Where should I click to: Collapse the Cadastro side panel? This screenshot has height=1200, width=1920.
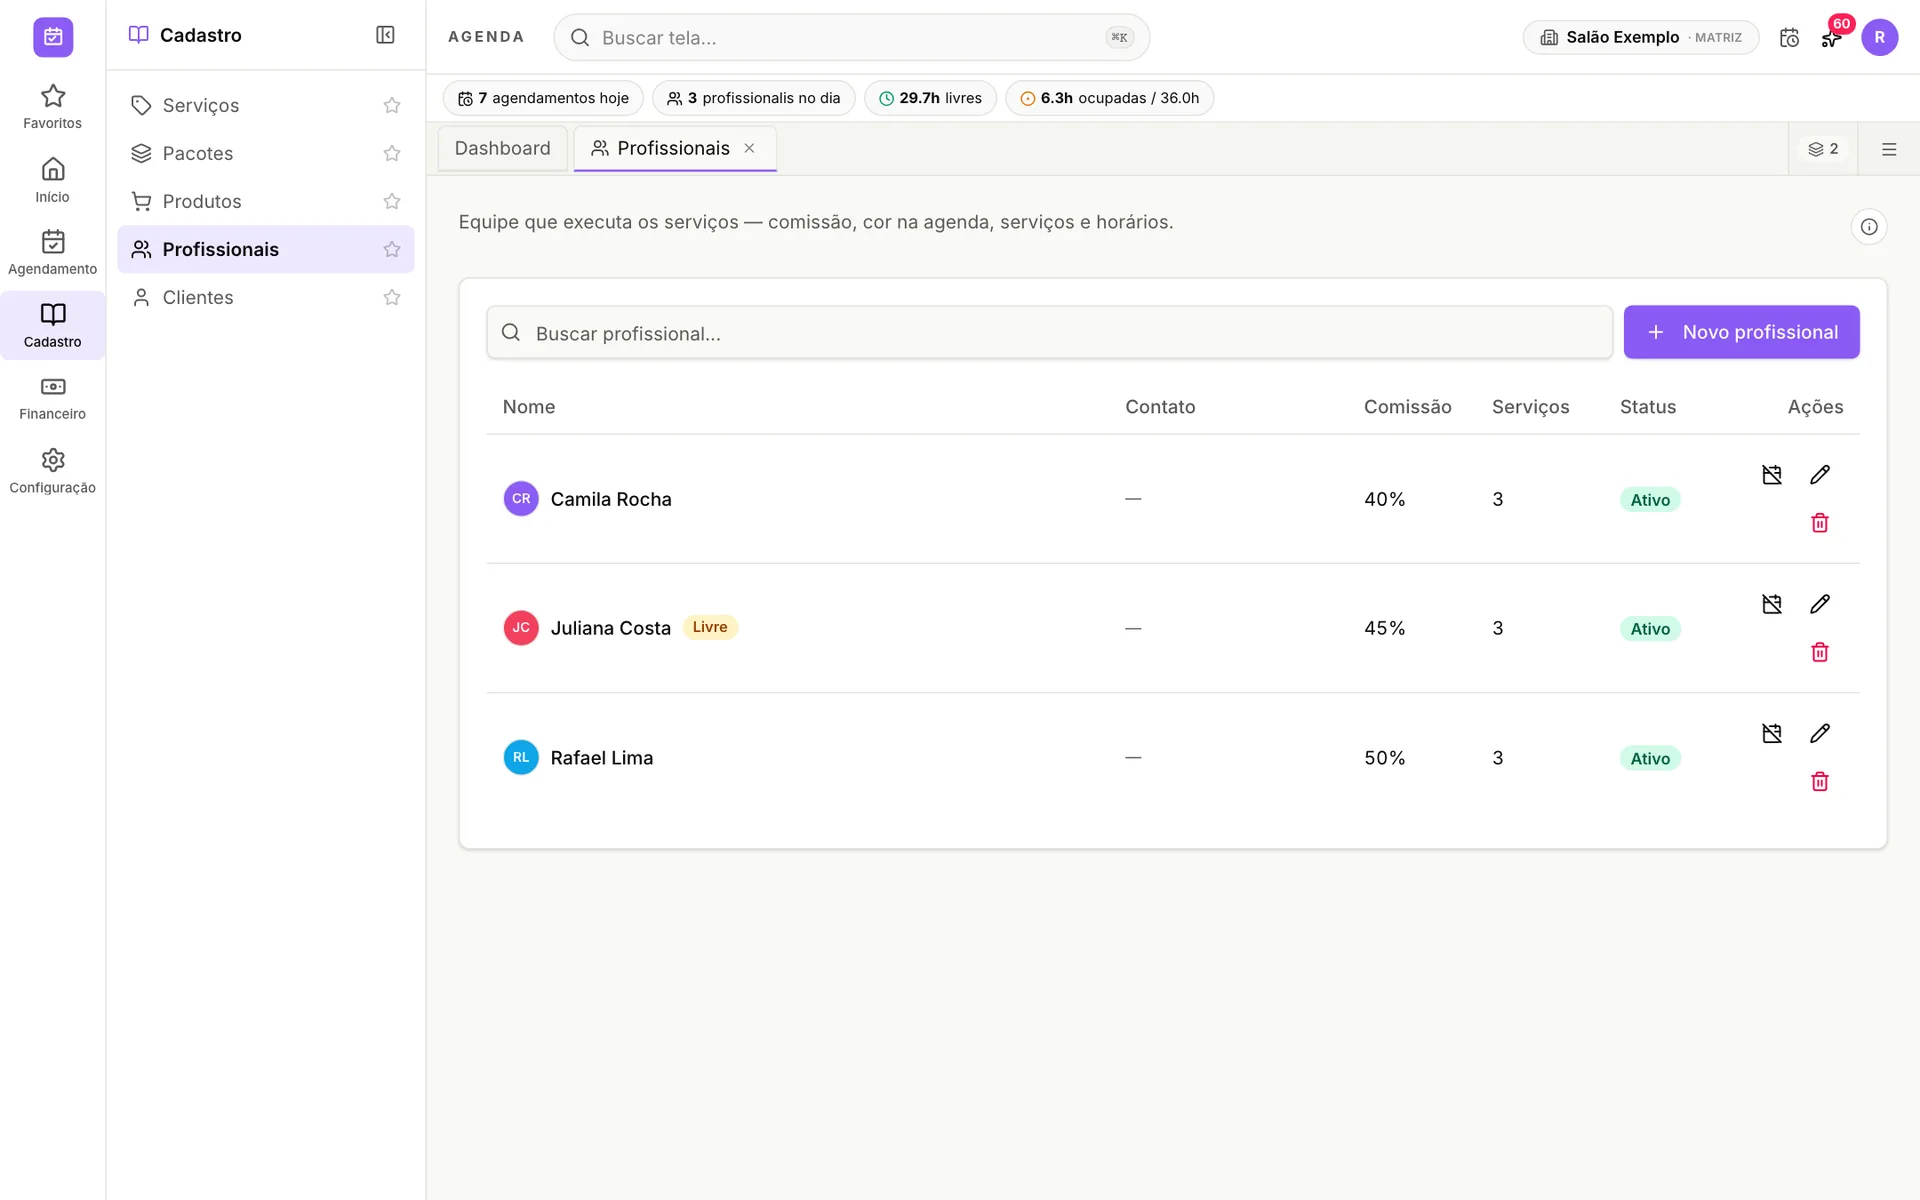pyautogui.click(x=385, y=35)
